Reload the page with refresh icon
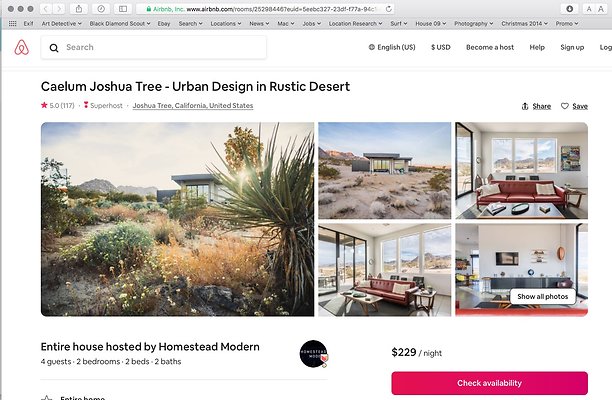 pos(388,9)
